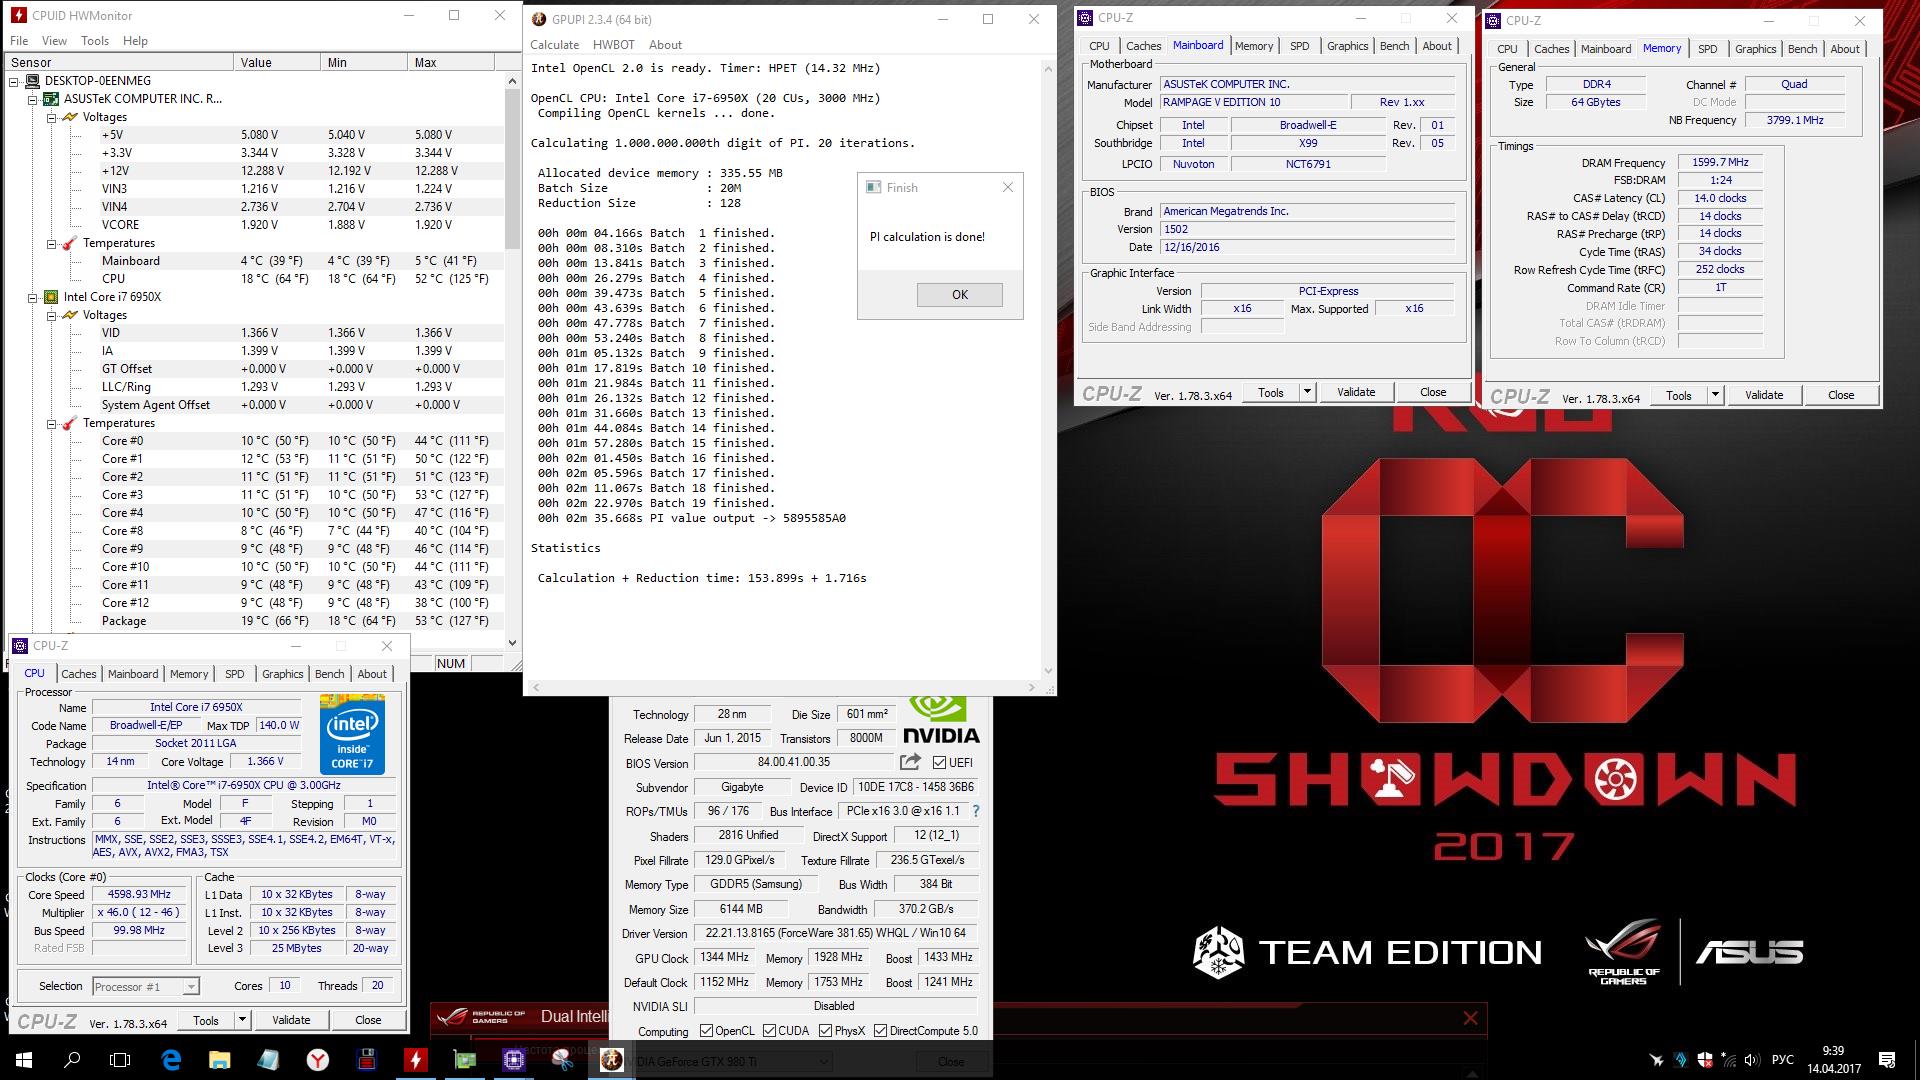Switch to CPU-Z via purple chip taskbar icon

(x=513, y=1060)
